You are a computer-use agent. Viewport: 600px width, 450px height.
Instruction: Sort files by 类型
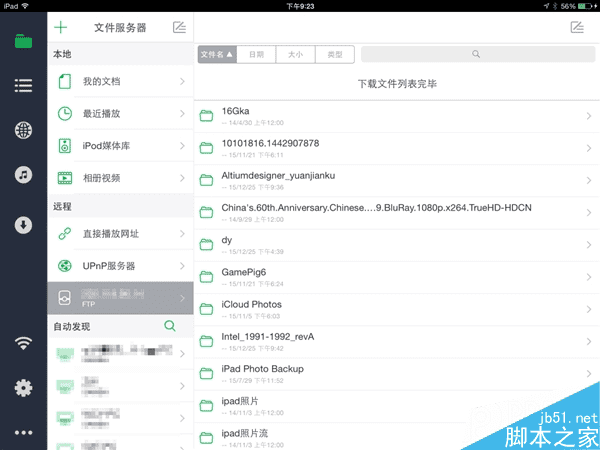(335, 54)
